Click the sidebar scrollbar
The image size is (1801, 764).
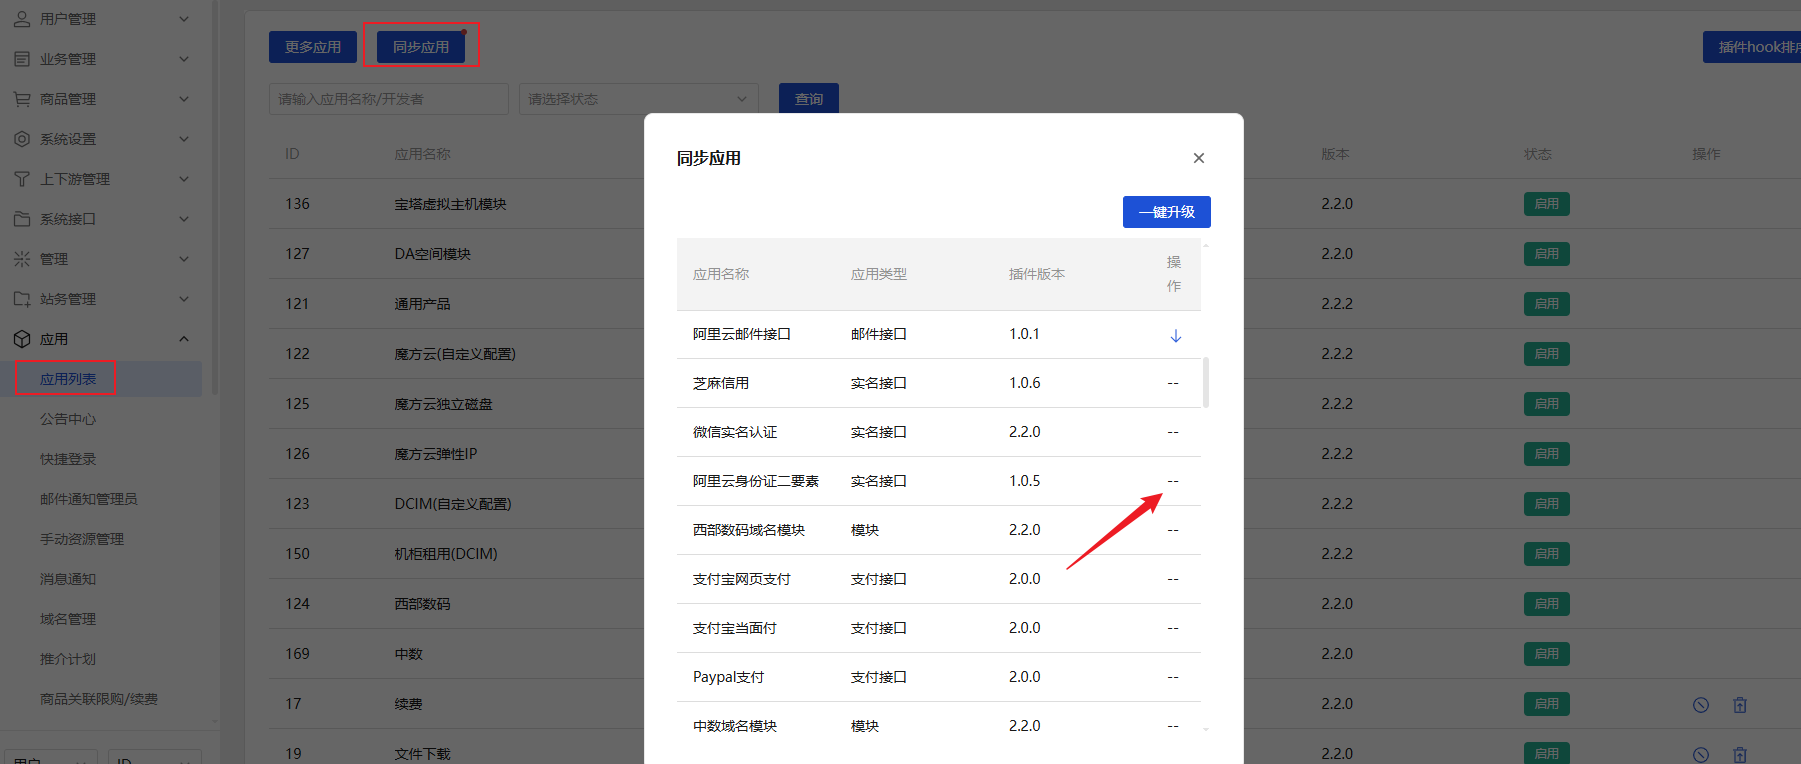[215, 200]
